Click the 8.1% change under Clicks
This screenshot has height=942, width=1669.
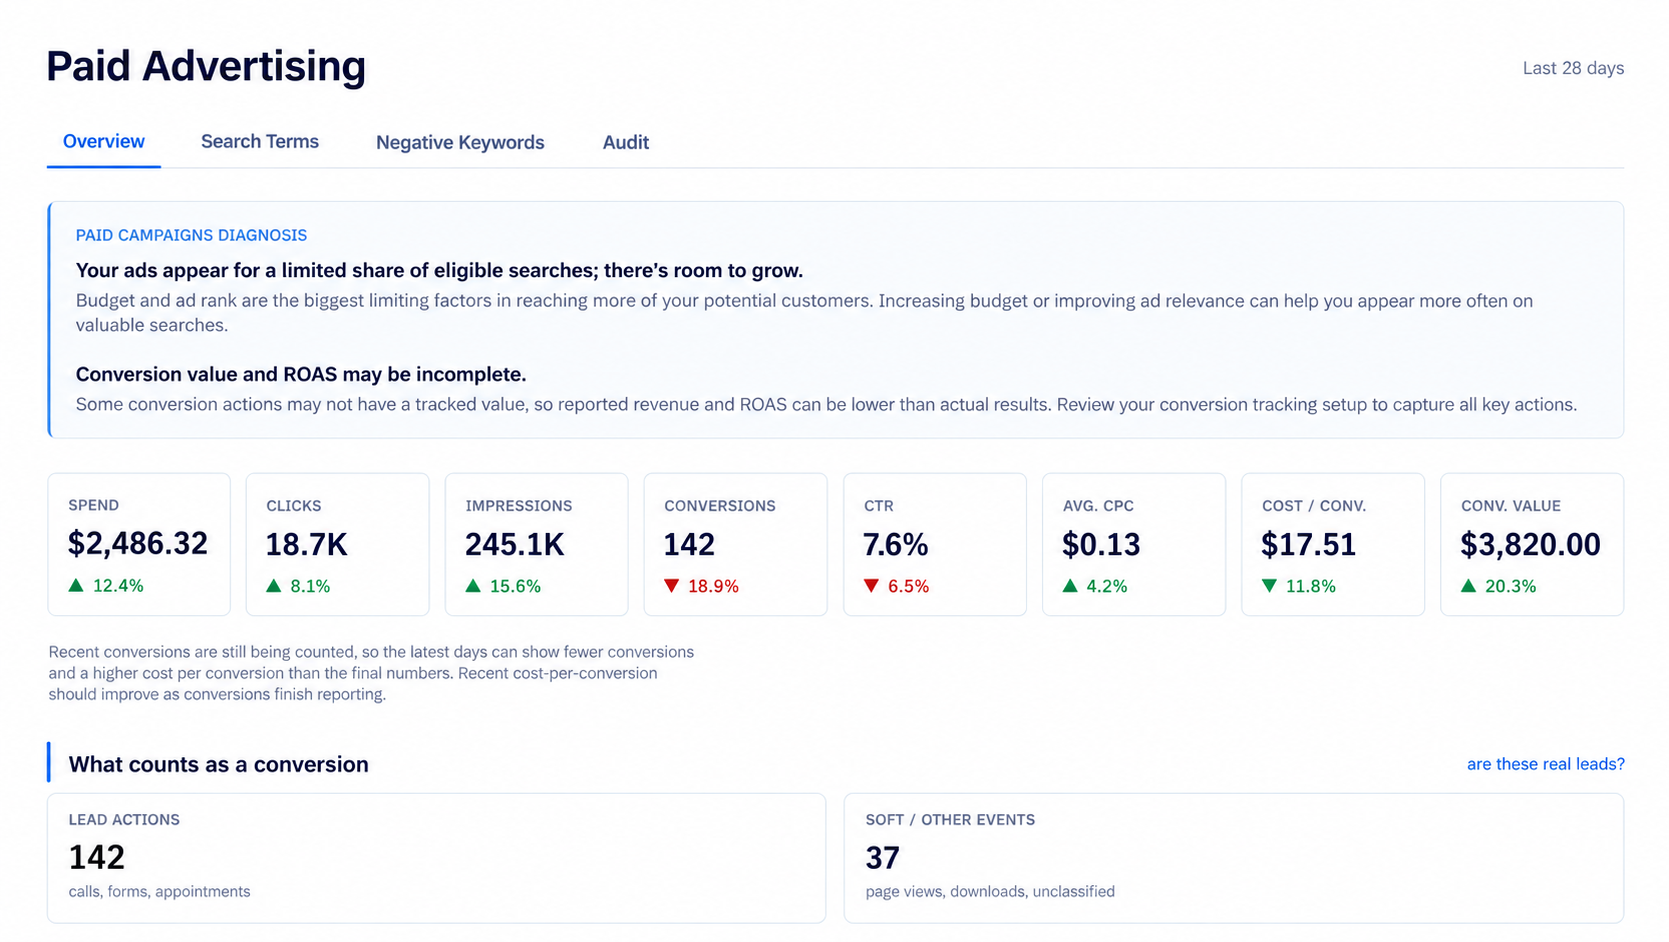point(310,586)
